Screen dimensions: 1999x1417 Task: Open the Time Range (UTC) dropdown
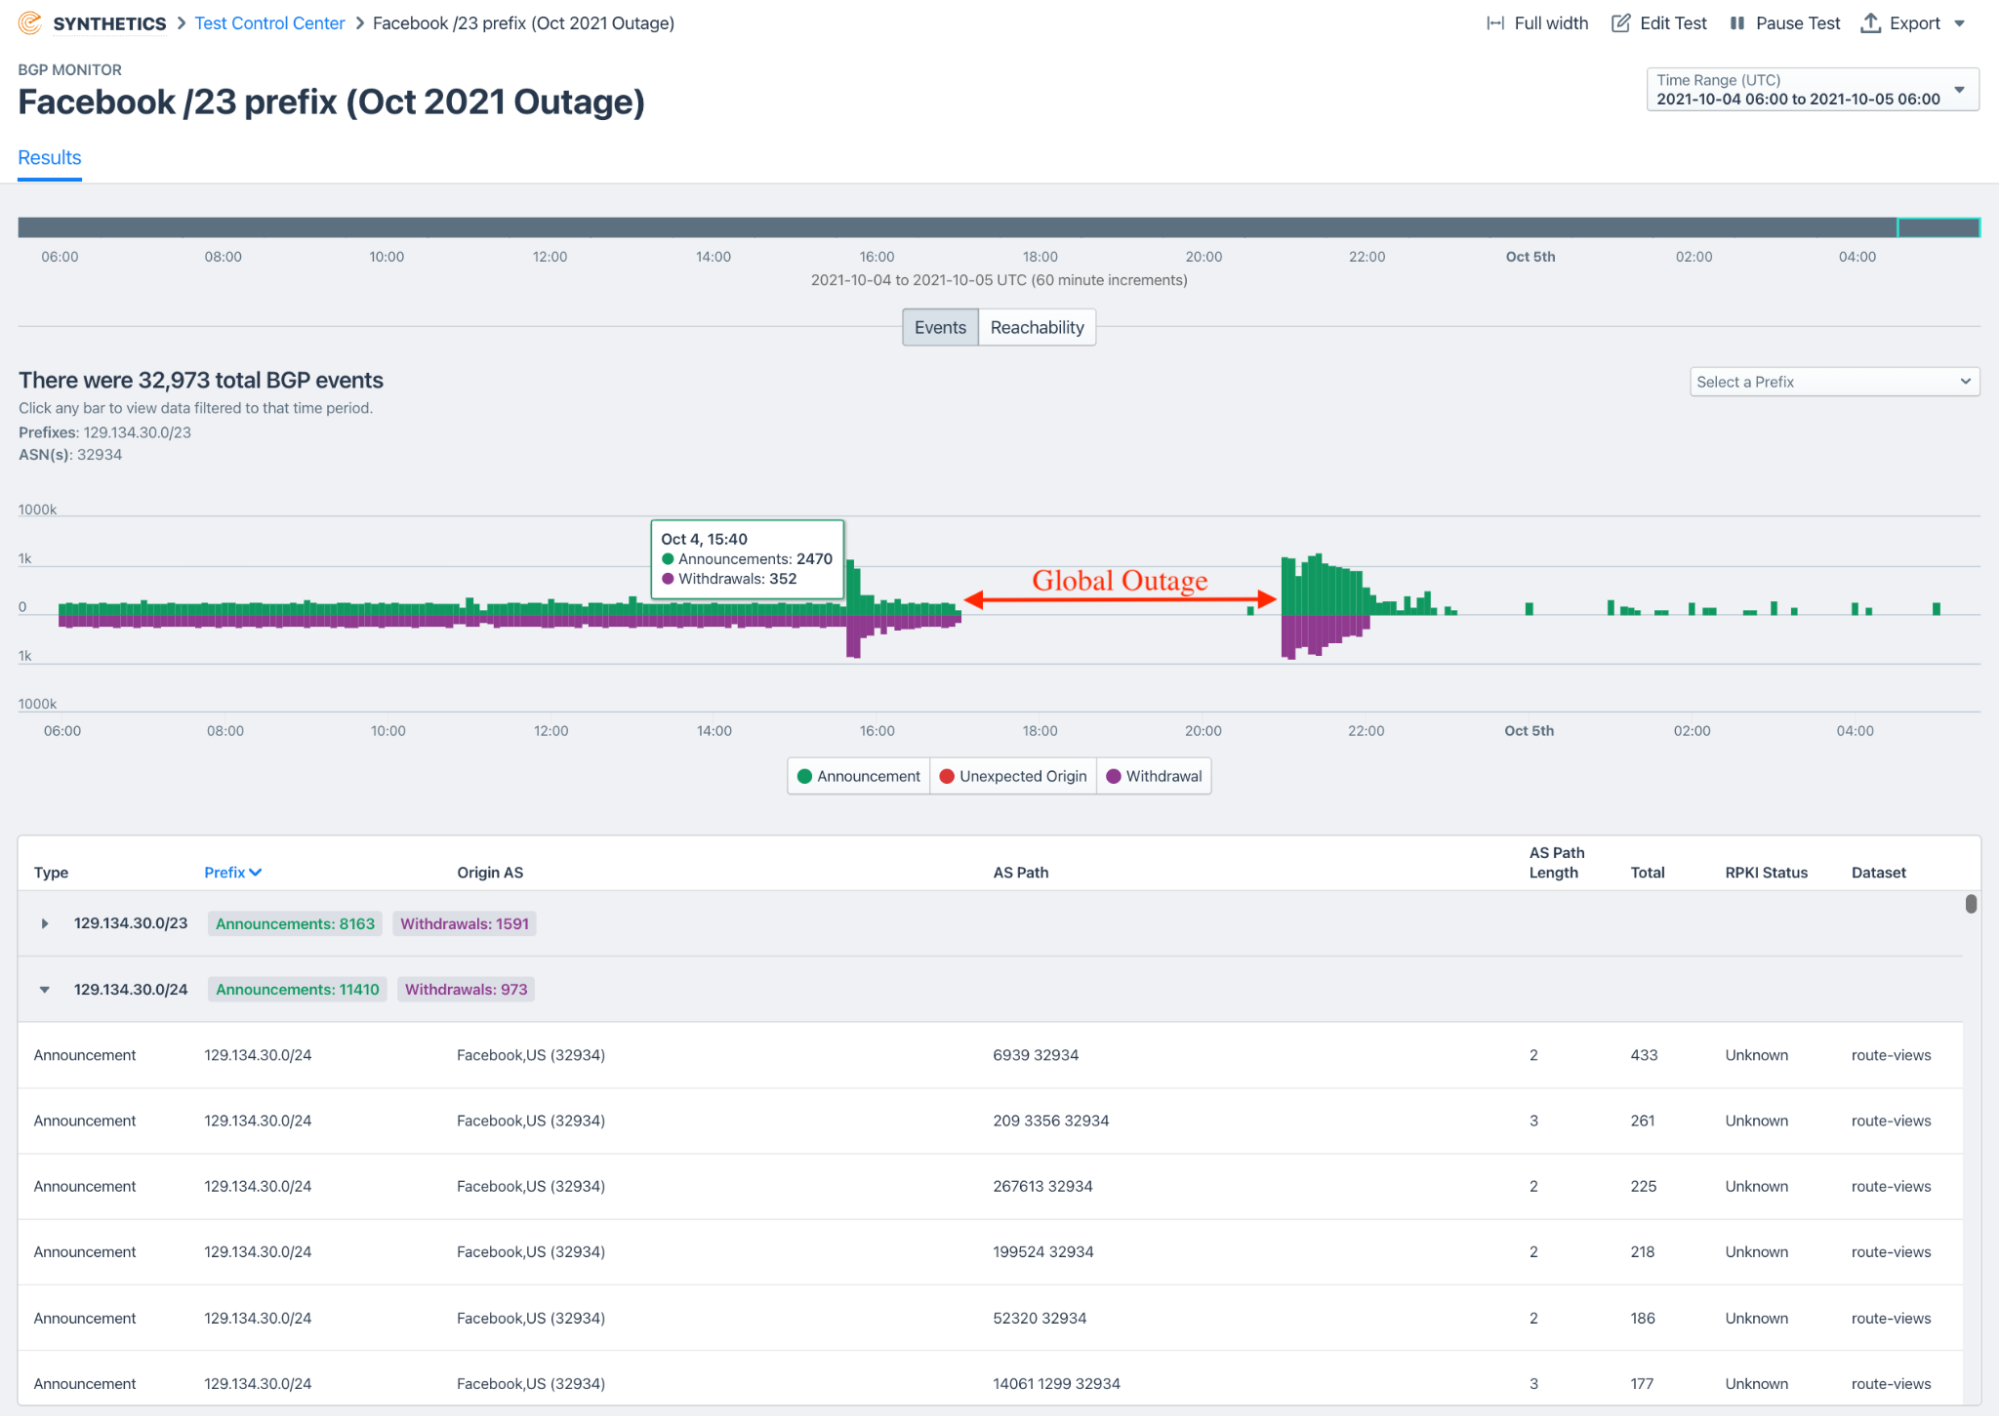click(x=1811, y=90)
